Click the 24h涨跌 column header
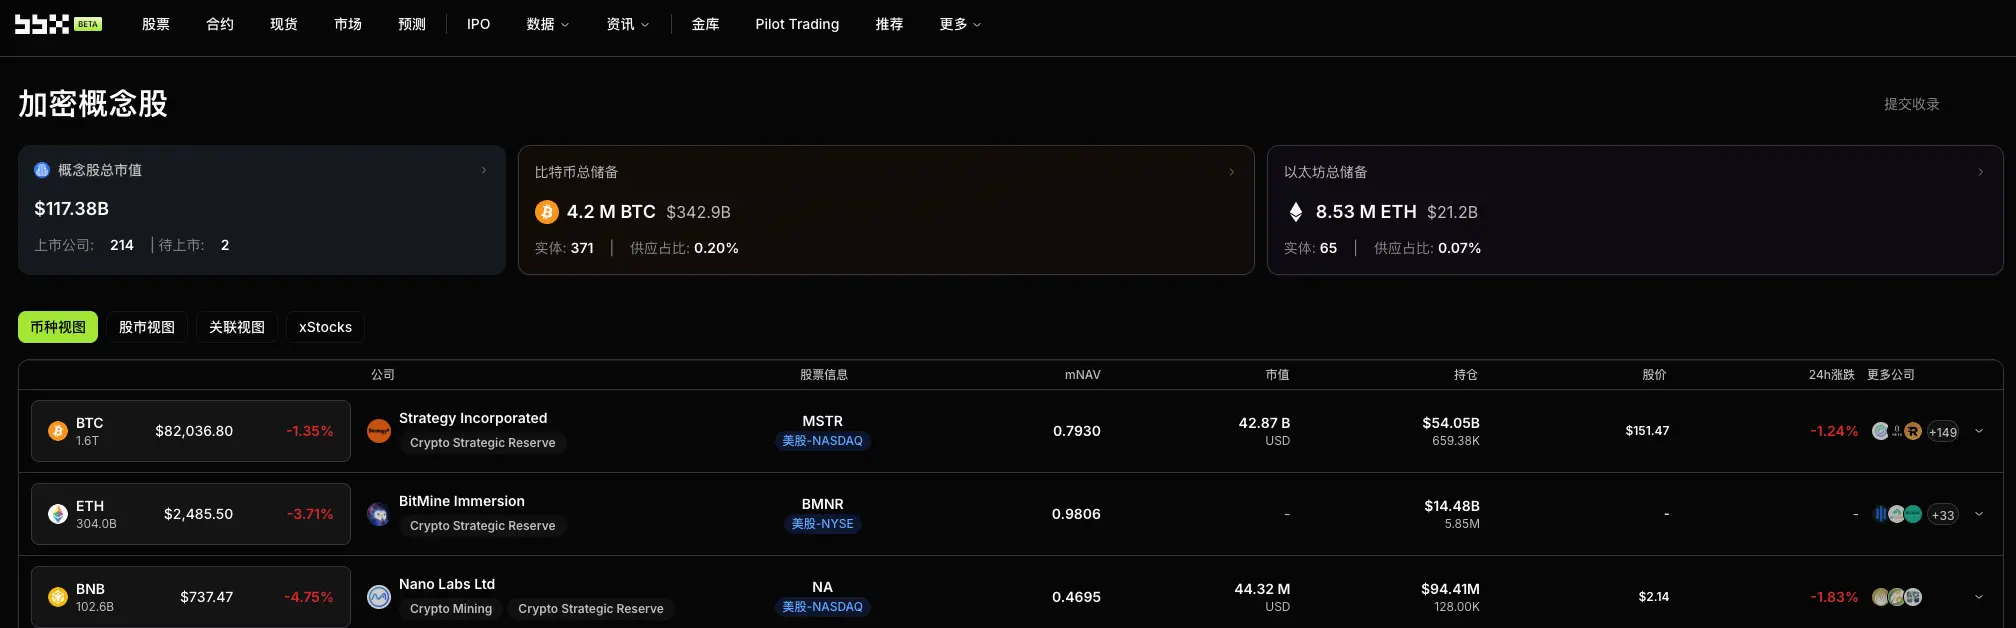This screenshot has height=628, width=2016. (1832, 375)
